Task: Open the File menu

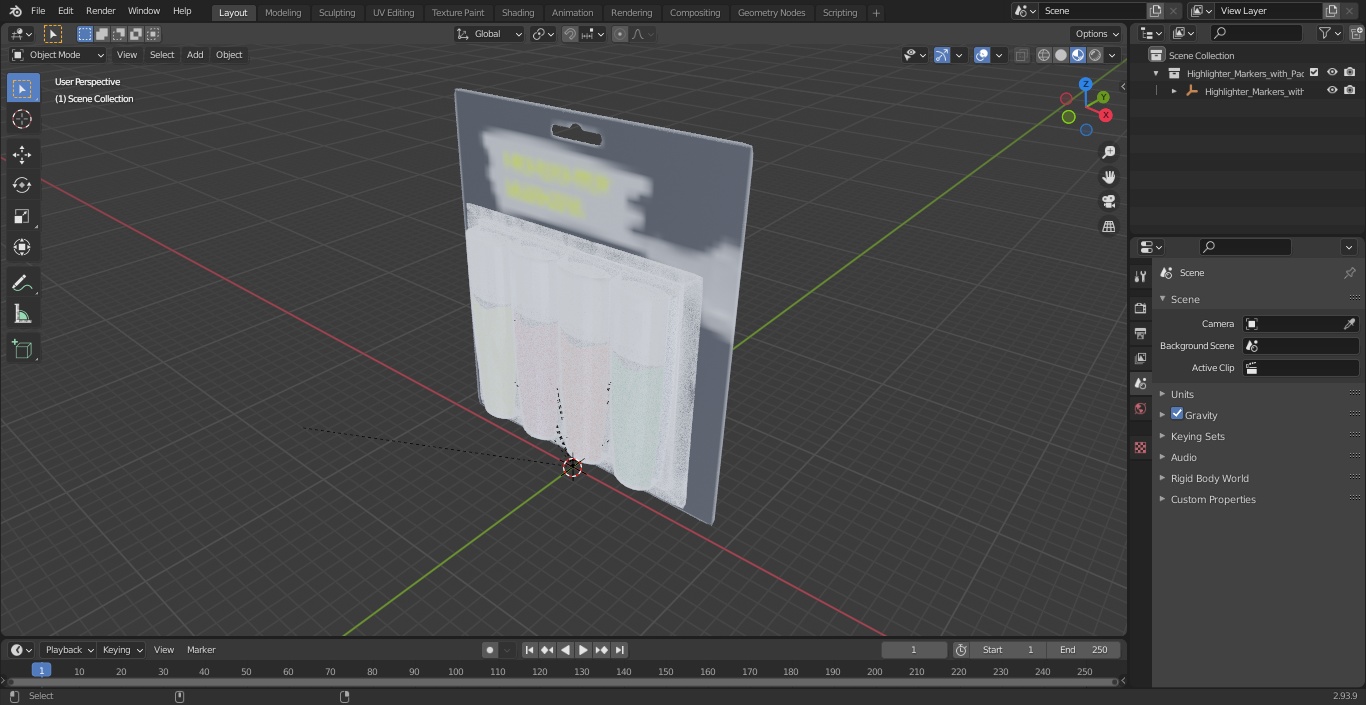Action: 38,11
